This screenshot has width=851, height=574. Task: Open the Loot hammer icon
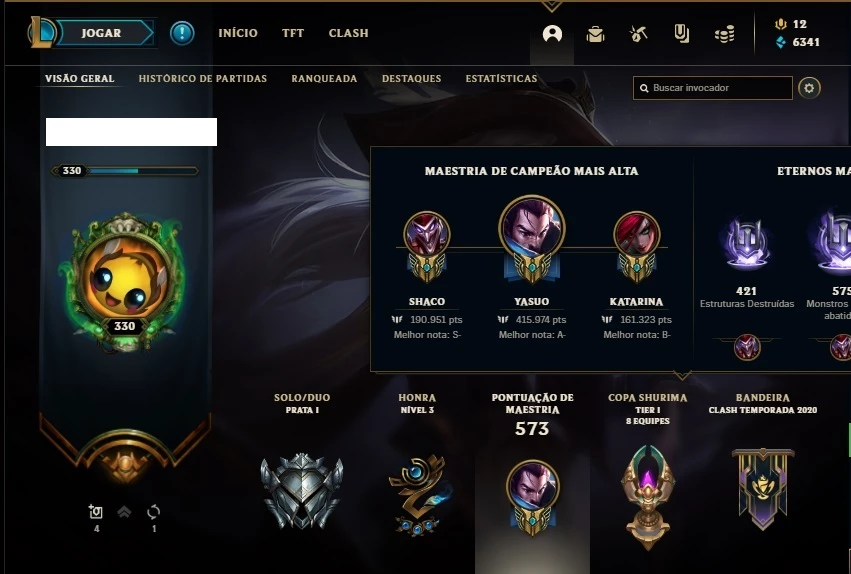(638, 34)
